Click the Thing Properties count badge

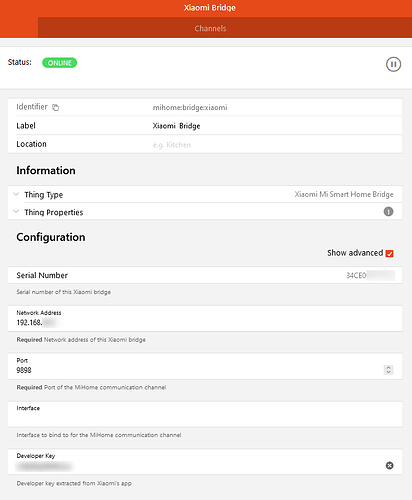(x=388, y=212)
